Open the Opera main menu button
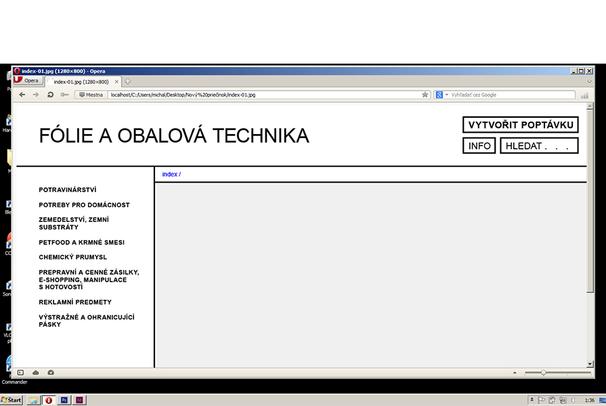This screenshot has height=406, width=606. 29,81
